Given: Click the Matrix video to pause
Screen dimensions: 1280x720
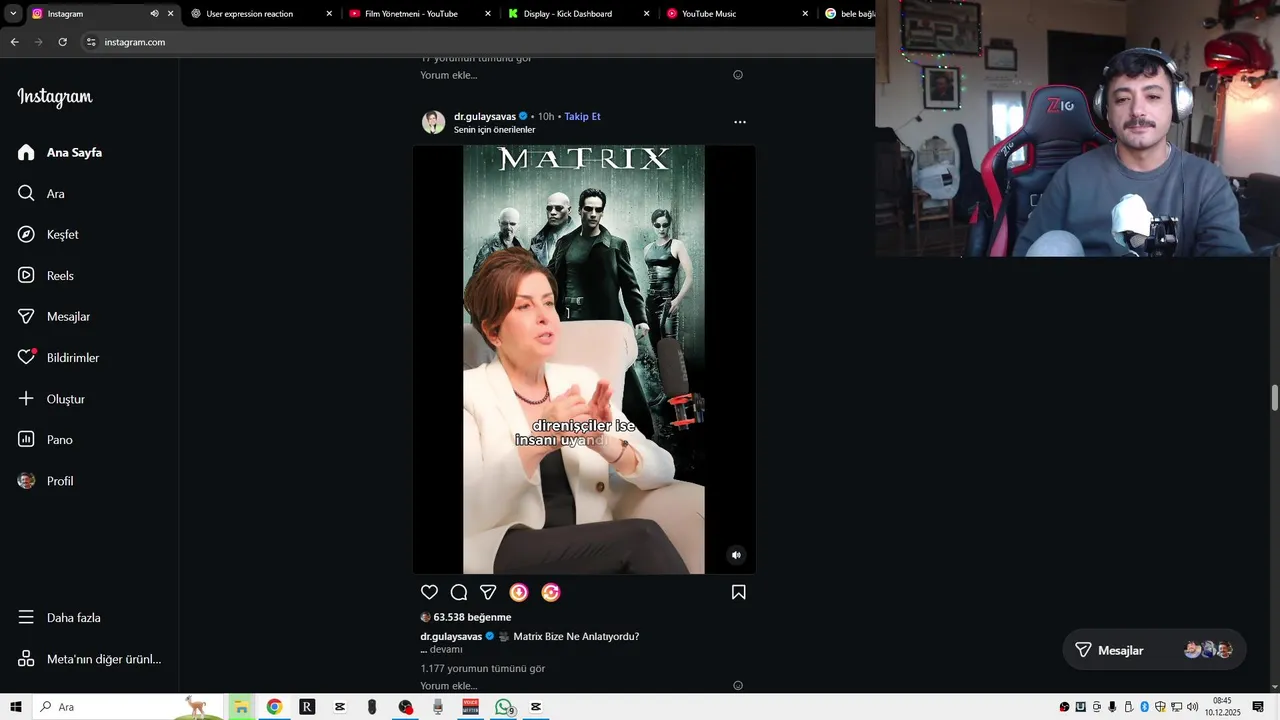Looking at the screenshot, I should coord(584,360).
